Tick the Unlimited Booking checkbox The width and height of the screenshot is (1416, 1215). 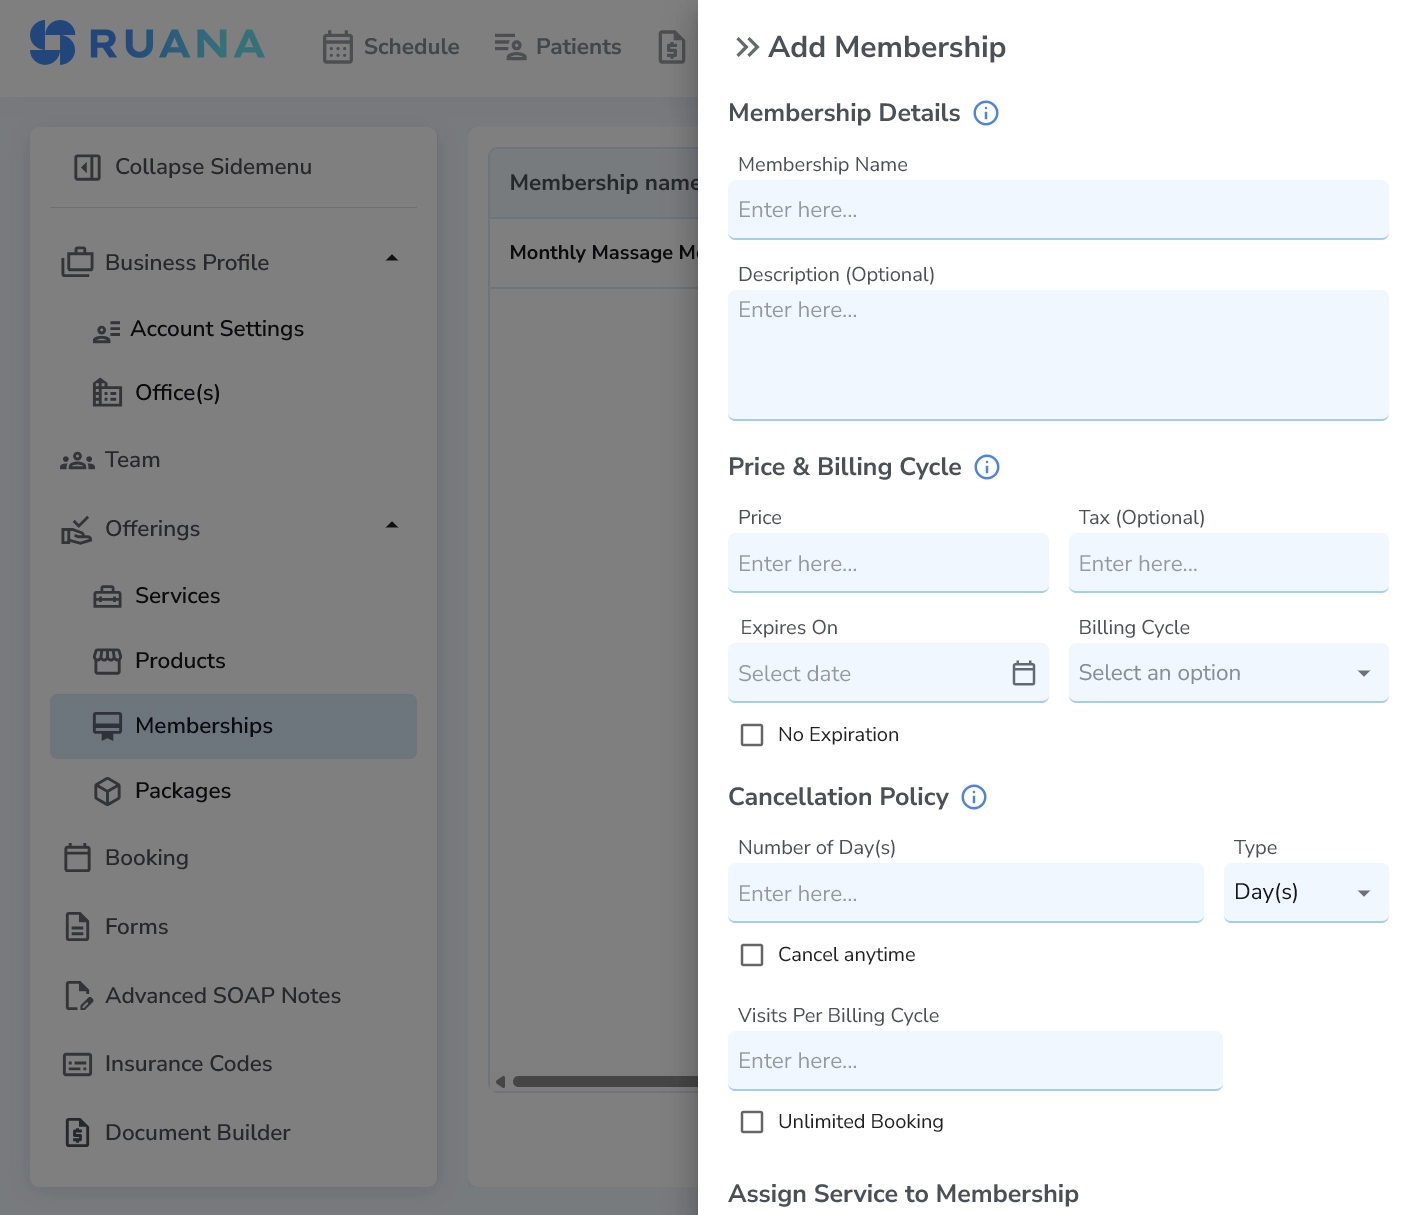coord(752,1122)
